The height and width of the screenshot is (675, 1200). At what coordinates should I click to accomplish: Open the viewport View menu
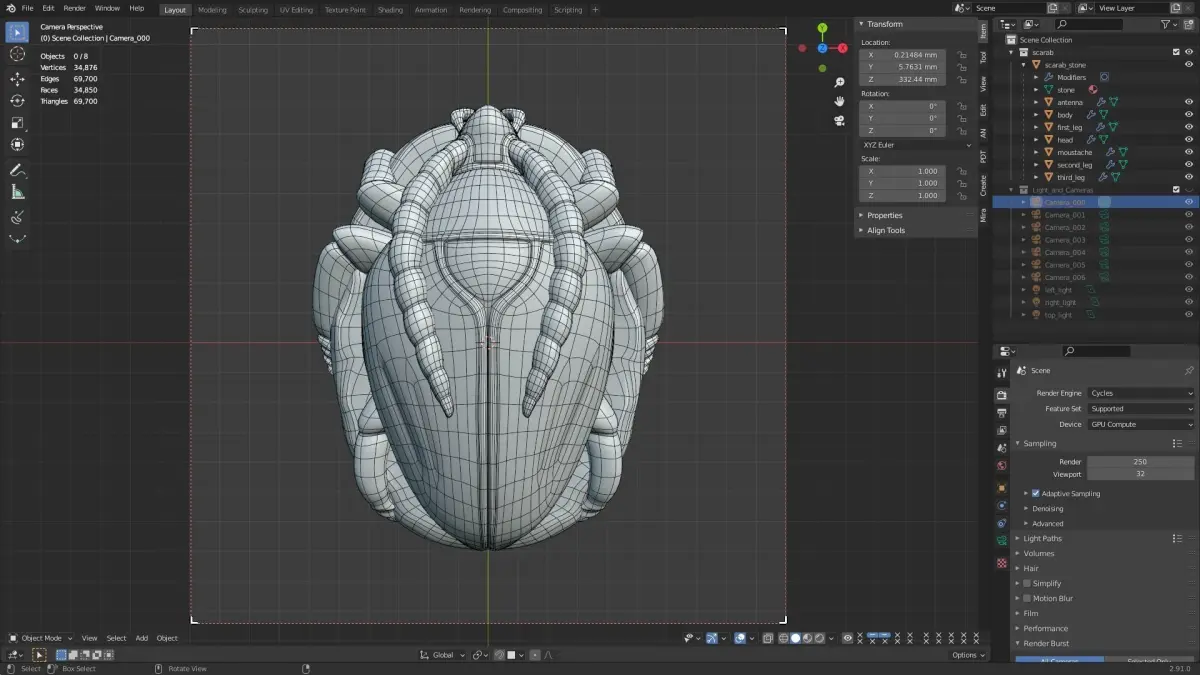89,638
